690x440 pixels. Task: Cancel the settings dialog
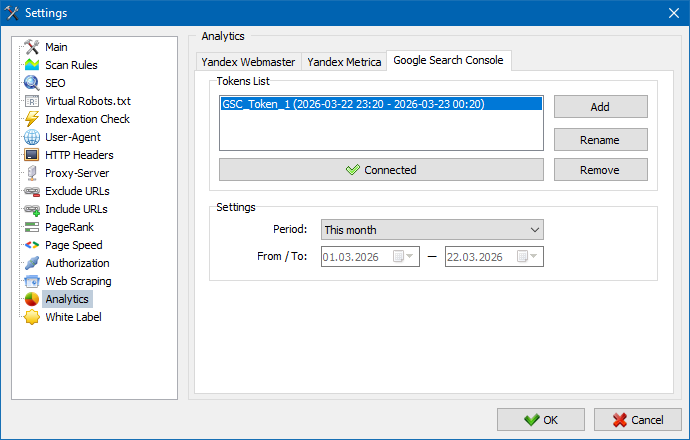click(x=638, y=420)
